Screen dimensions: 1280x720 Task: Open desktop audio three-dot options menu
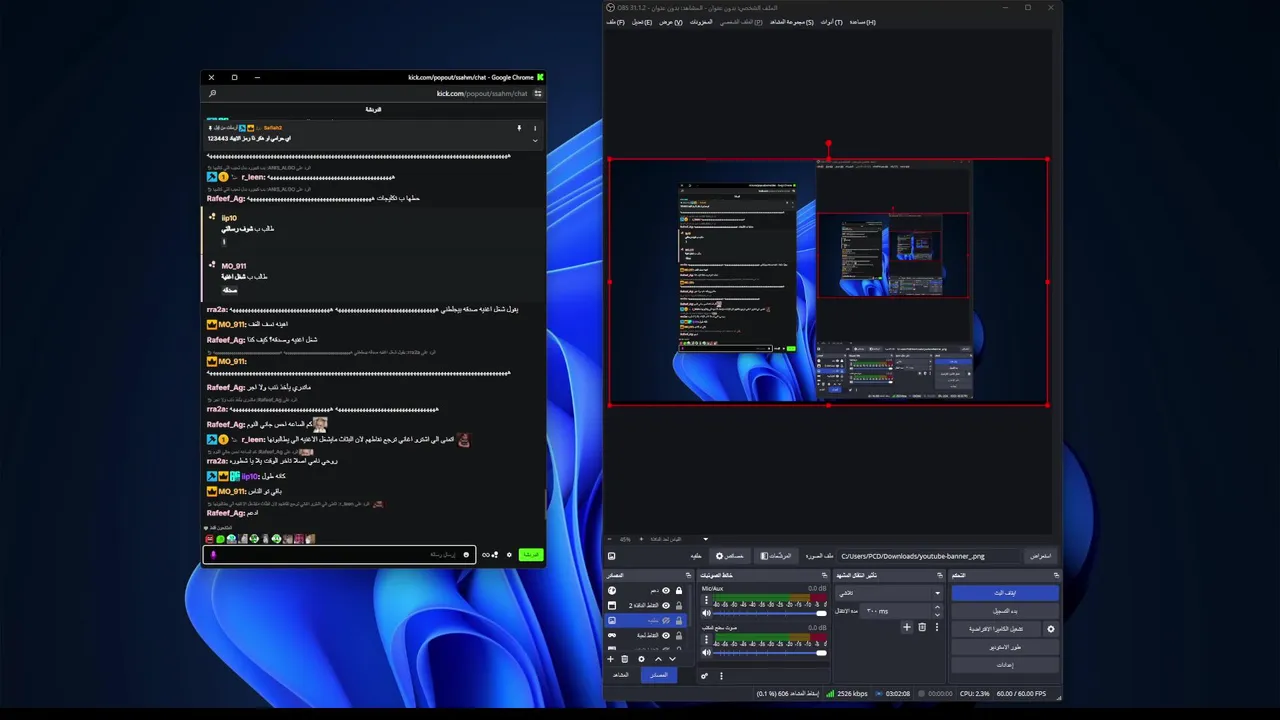pos(706,639)
